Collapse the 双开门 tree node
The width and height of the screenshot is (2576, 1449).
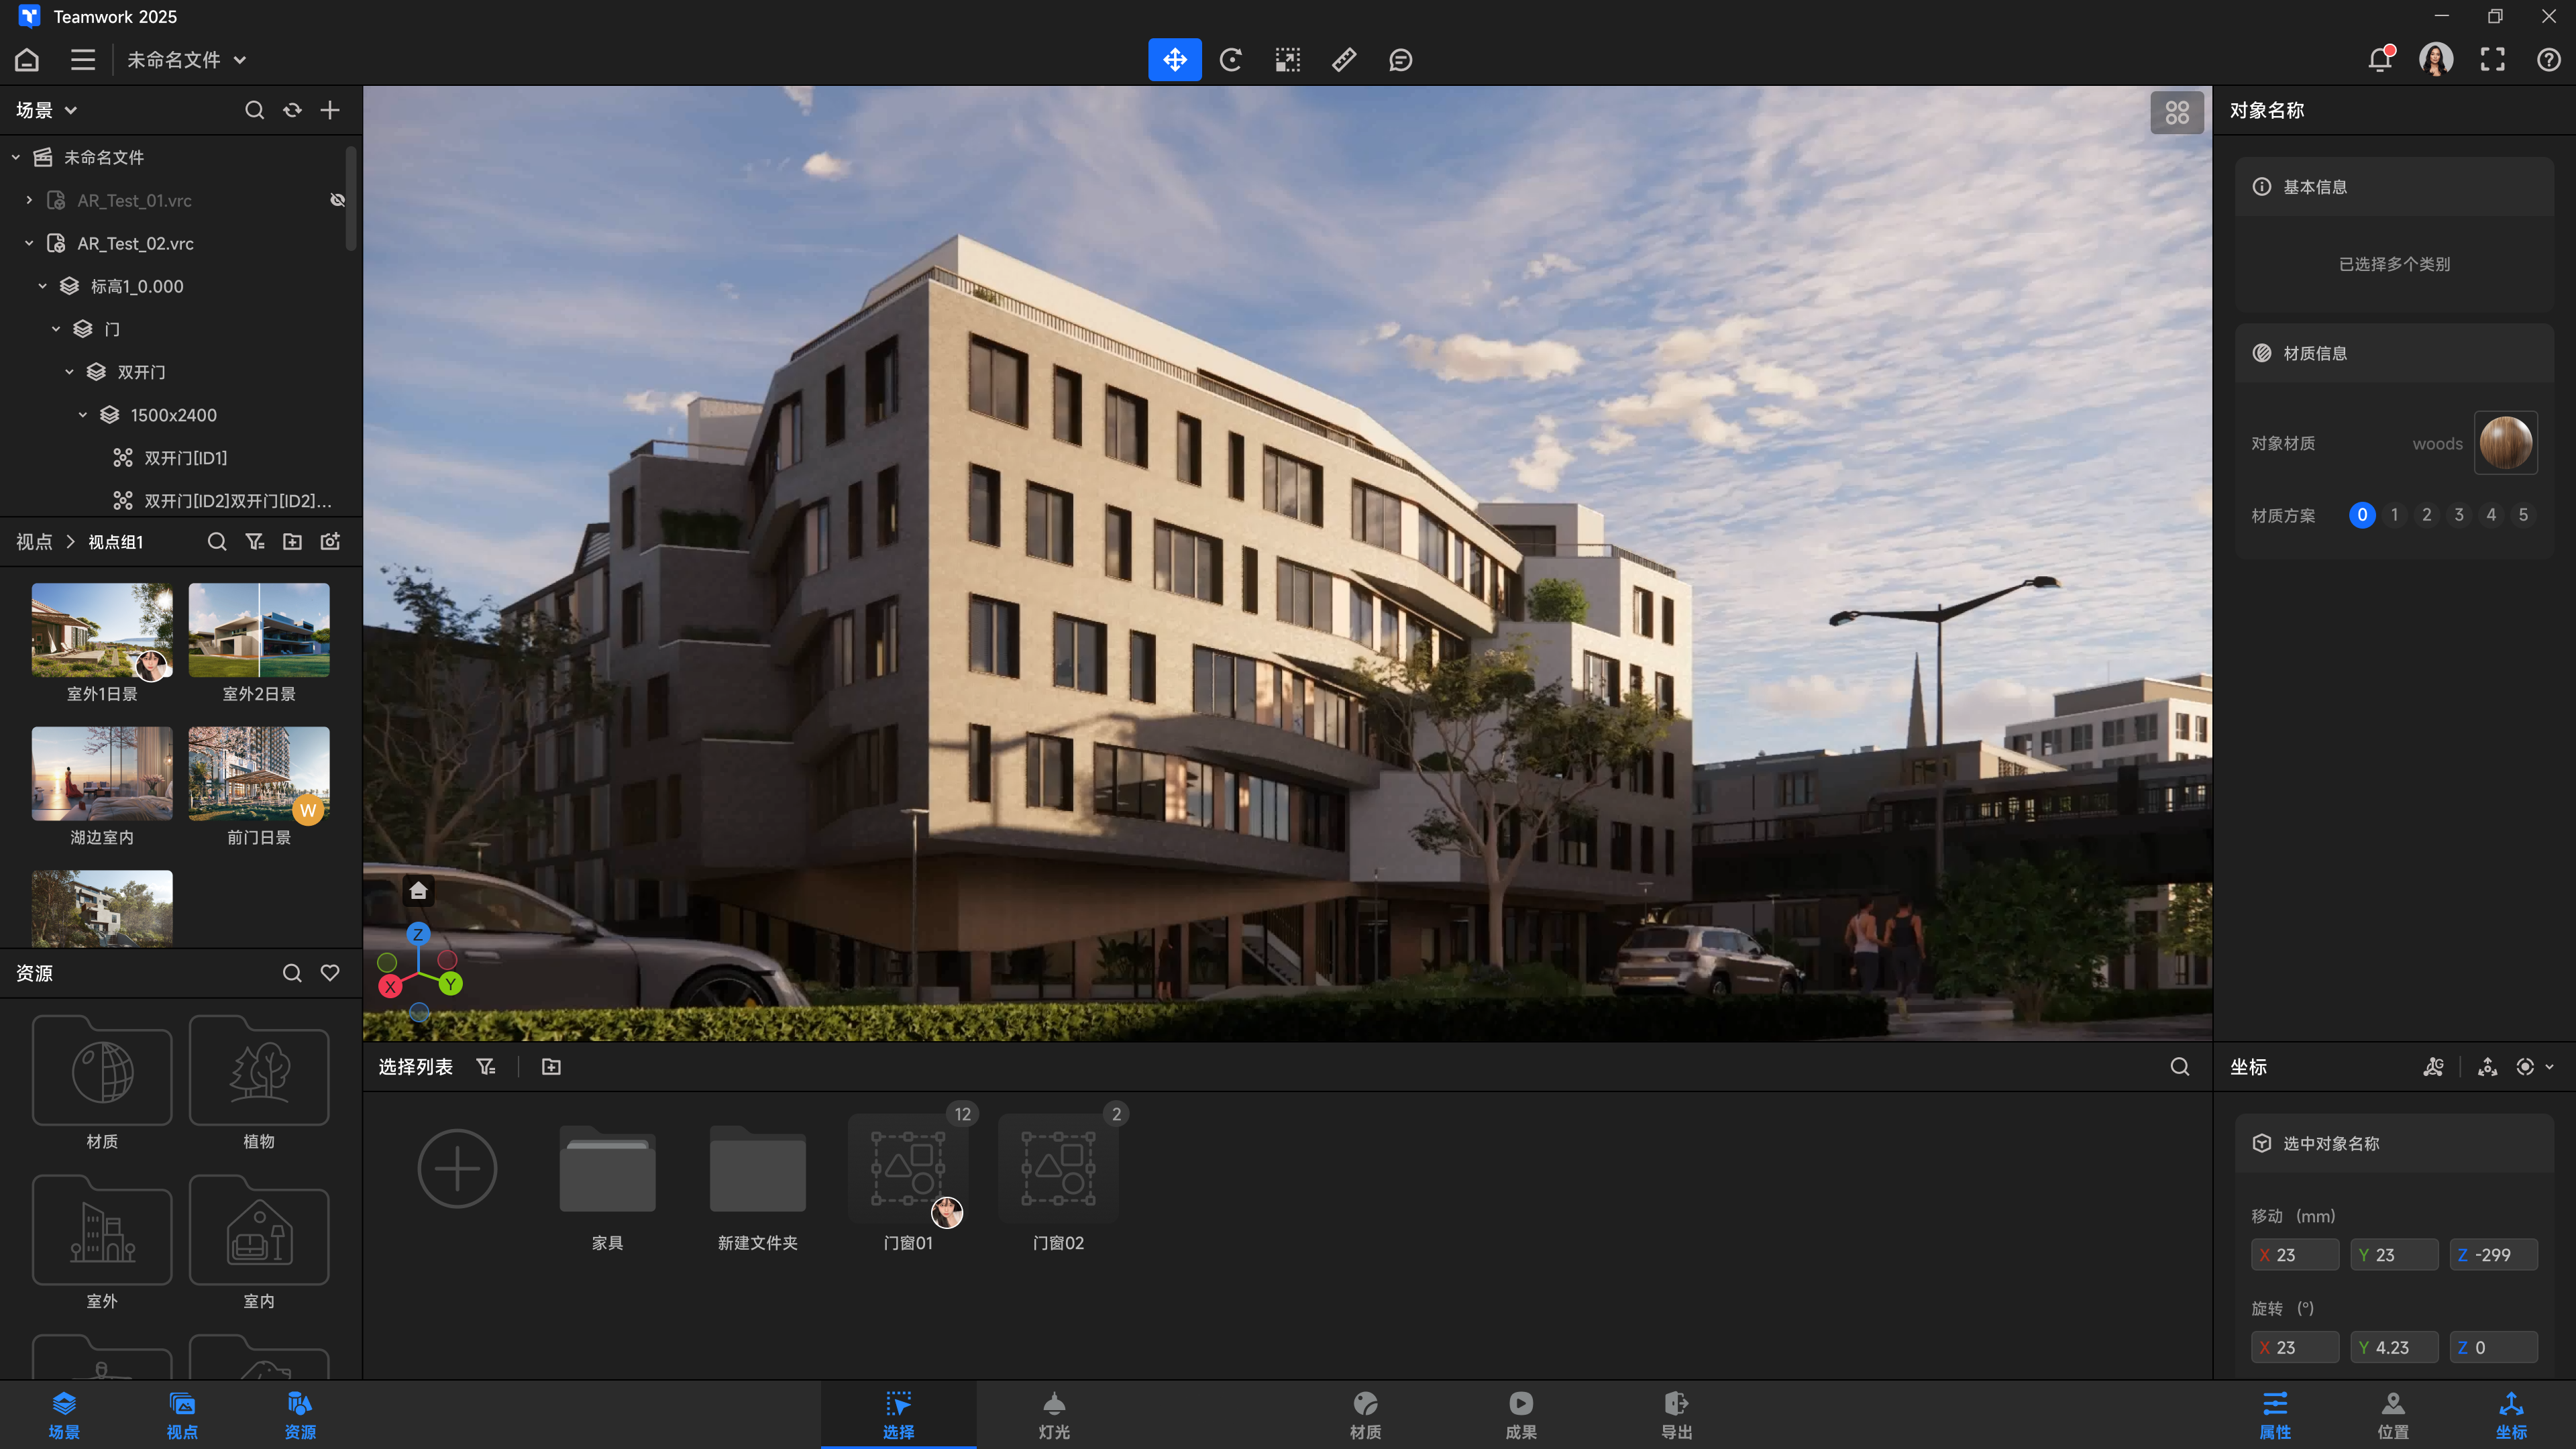coord(69,372)
